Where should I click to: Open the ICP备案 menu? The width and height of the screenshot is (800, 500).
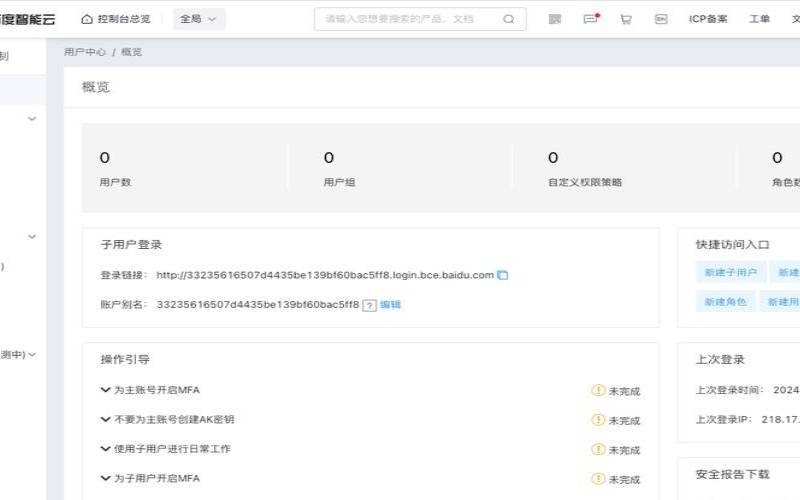coord(708,19)
